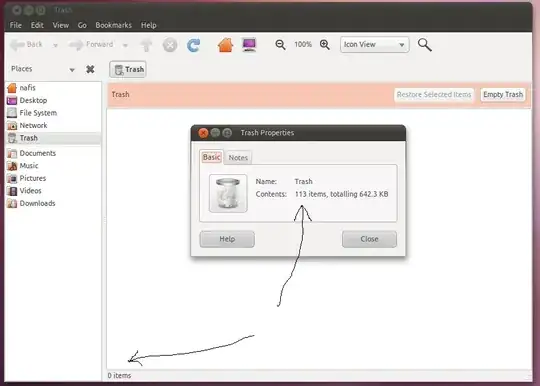540x386 pixels.
Task: Select Trash in Places sidebar
Action: (54, 138)
